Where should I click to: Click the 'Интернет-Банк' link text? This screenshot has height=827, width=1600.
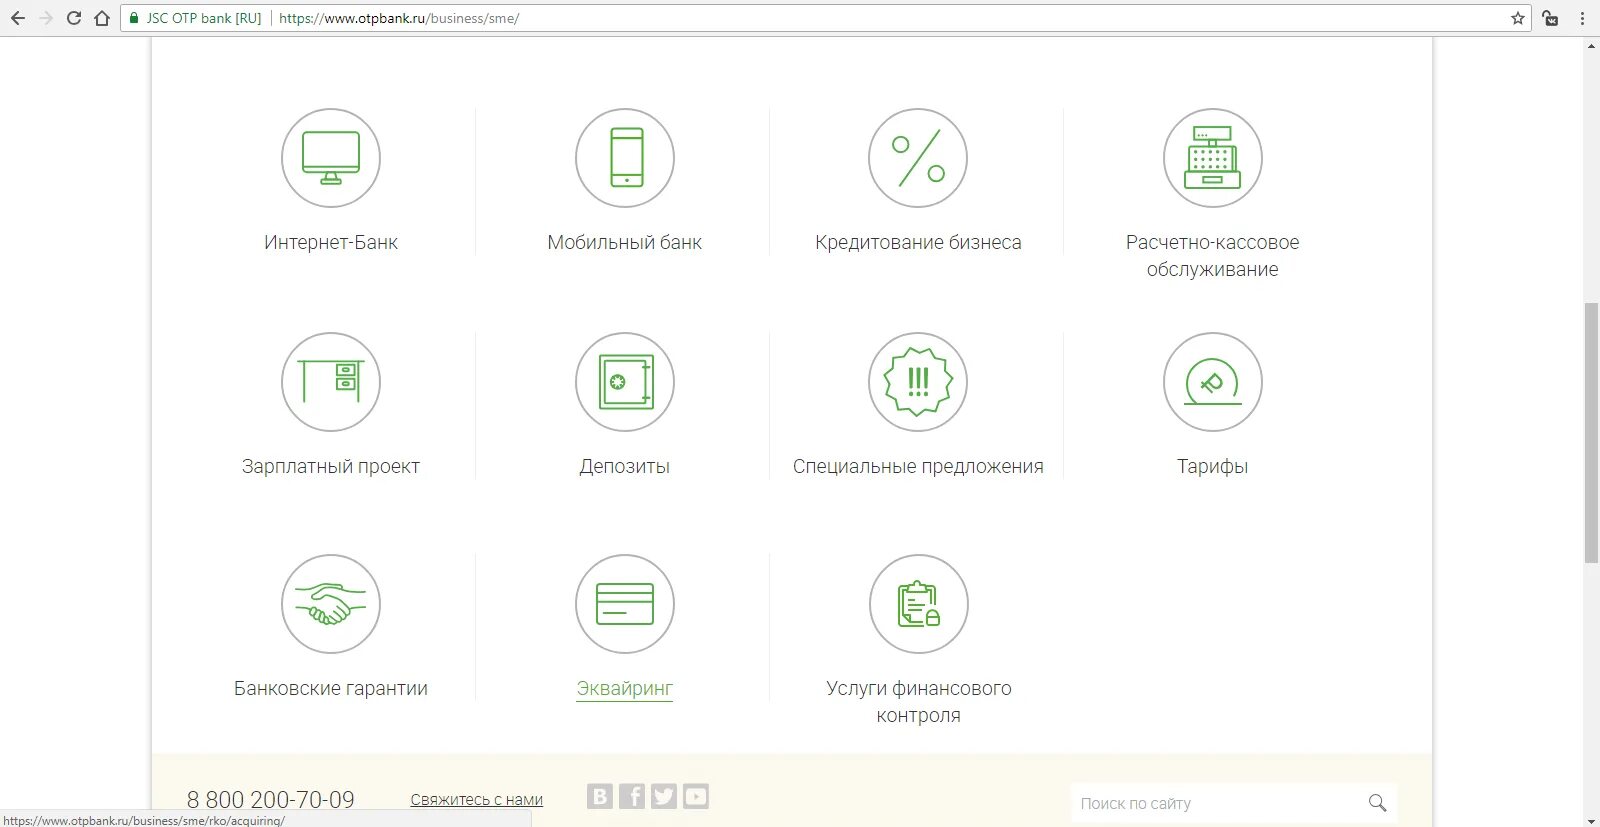(331, 242)
